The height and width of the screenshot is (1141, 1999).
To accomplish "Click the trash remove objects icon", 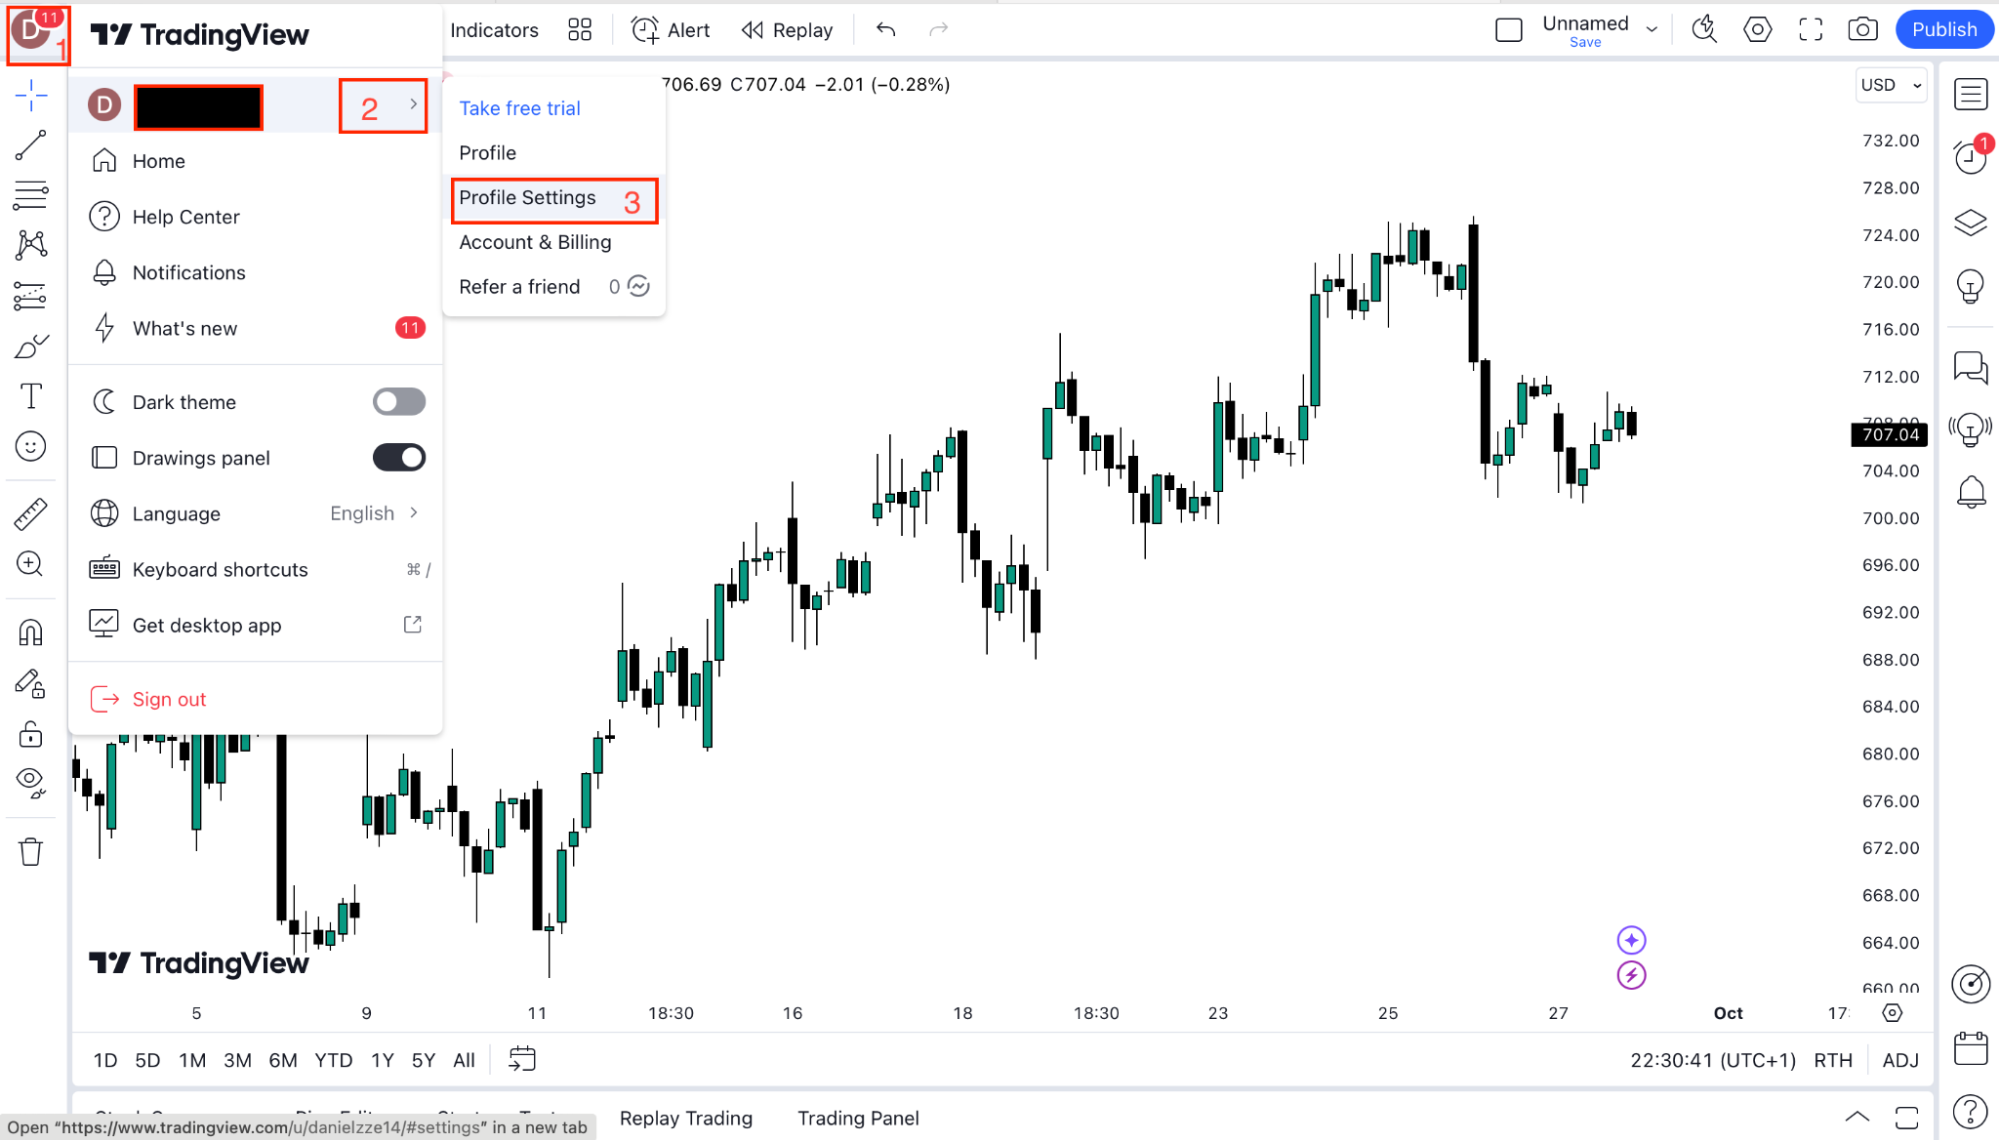I will pos(30,852).
